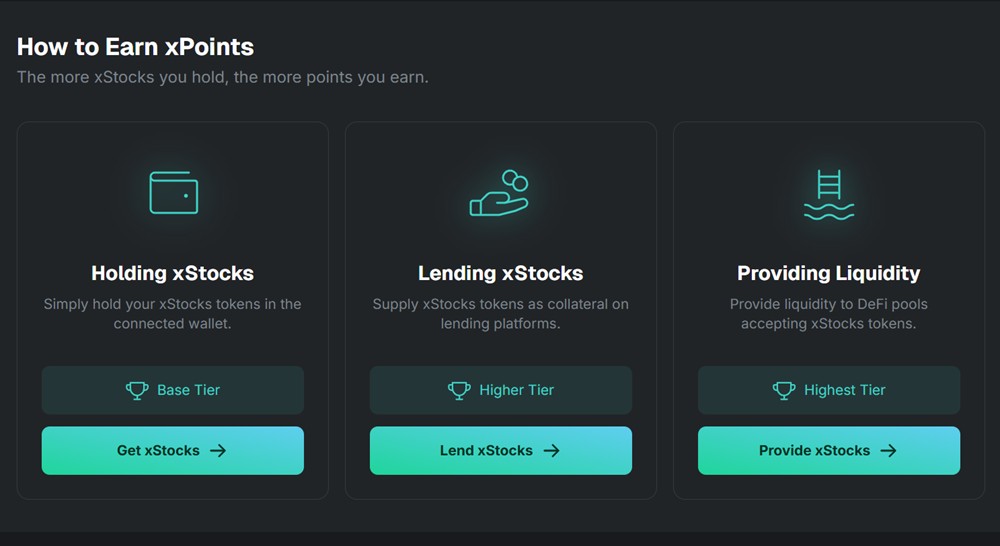Select the Base Tier badge
This screenshot has width=1000, height=546.
coord(173,390)
